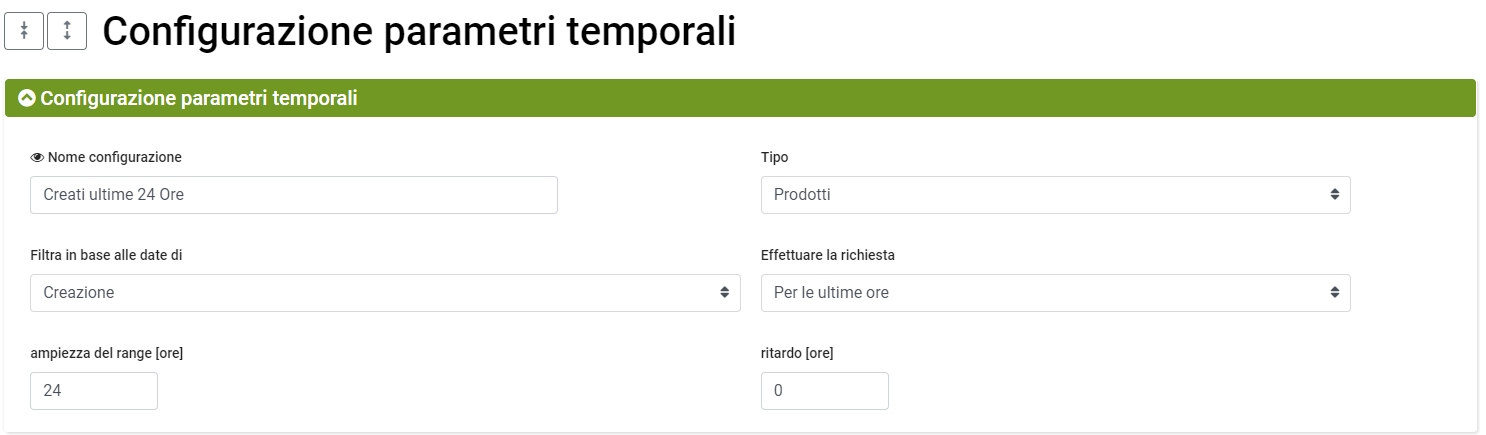Click the ampiezza del range hours field
The height and width of the screenshot is (435, 1486).
coord(94,391)
